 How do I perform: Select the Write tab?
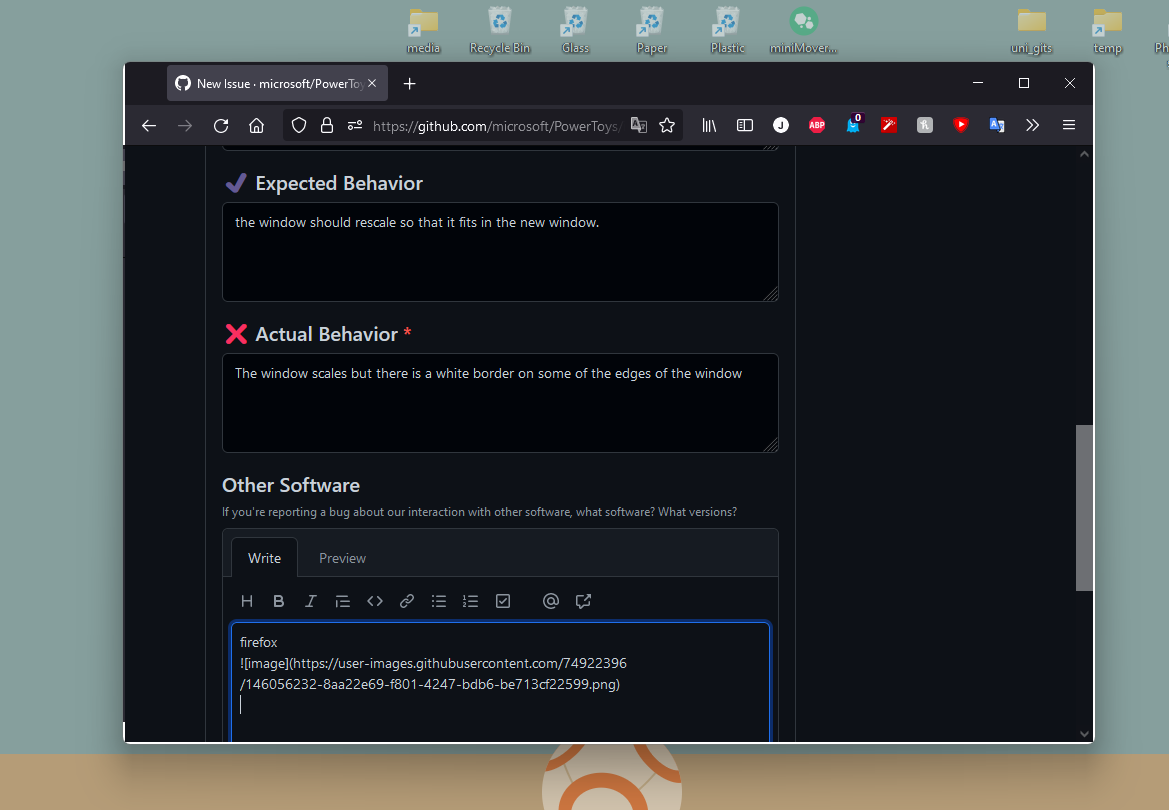264,558
